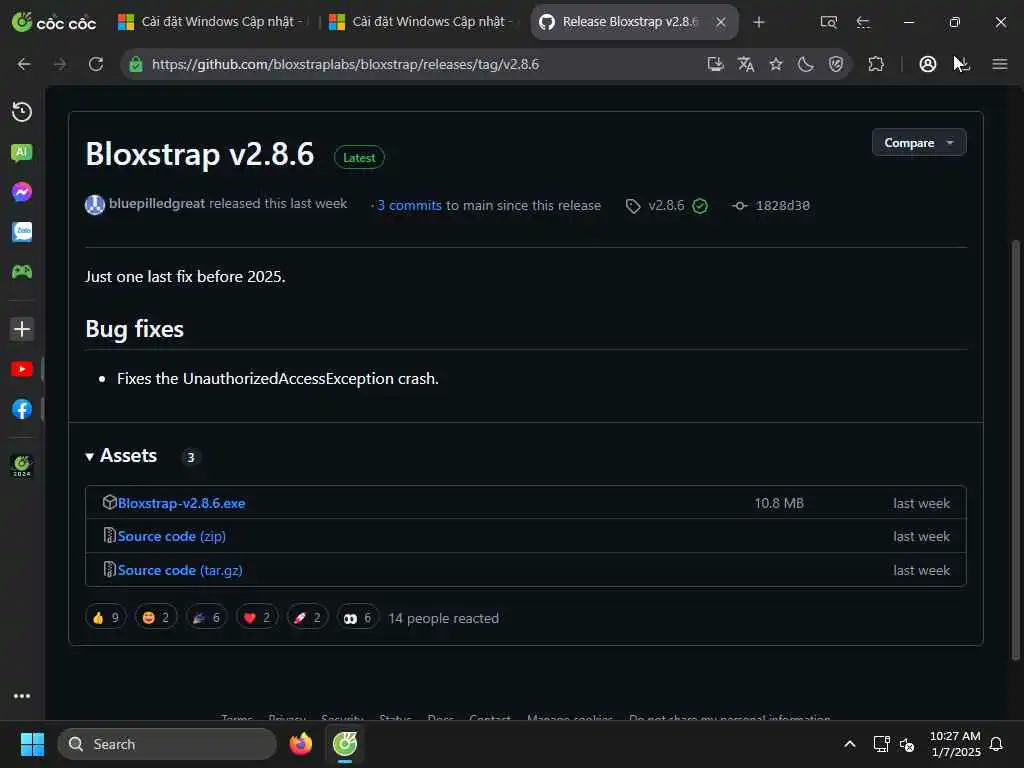Open the browser downloads icon
The image size is (1024, 768).
point(963,64)
